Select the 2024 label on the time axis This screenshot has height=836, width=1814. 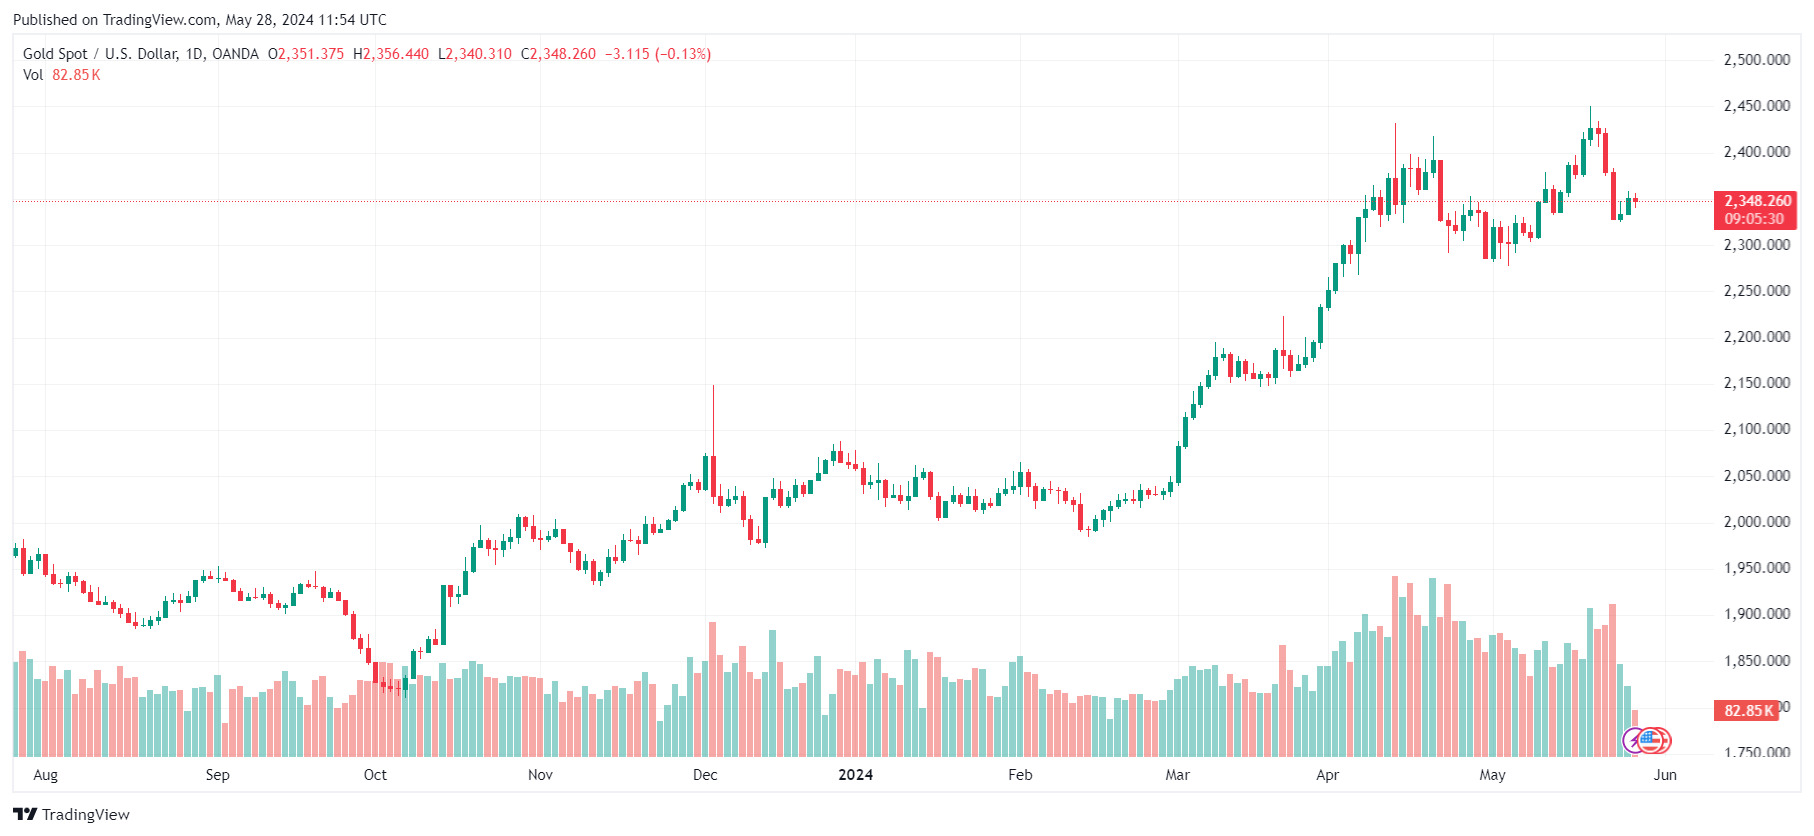pyautogui.click(x=856, y=775)
